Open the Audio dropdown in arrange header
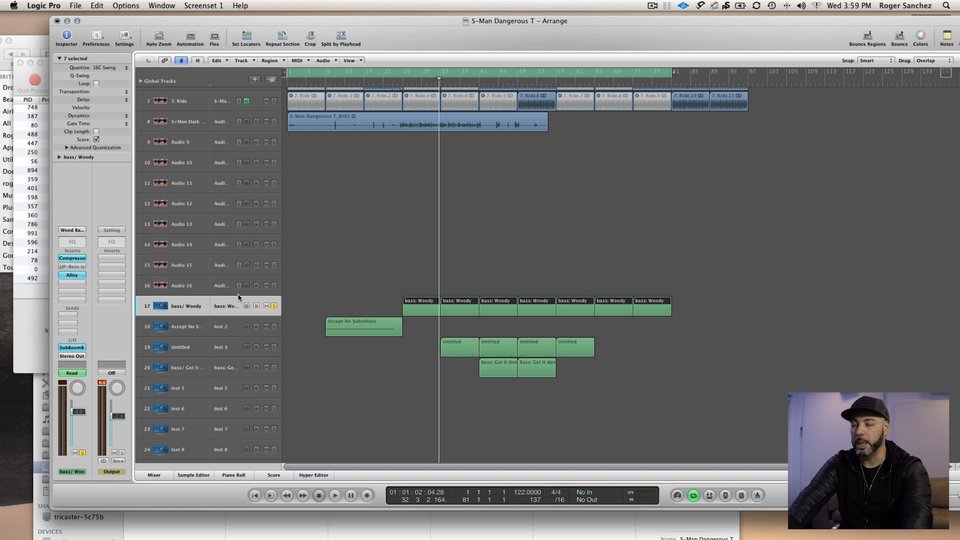960x540 pixels. click(x=326, y=61)
